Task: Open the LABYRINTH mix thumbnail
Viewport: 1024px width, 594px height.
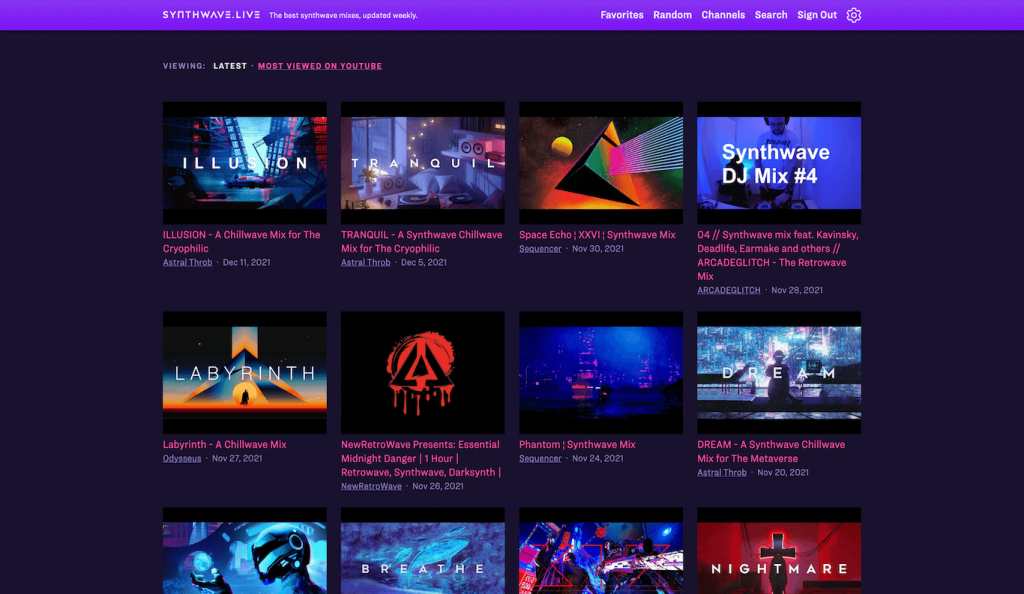Action: point(245,373)
